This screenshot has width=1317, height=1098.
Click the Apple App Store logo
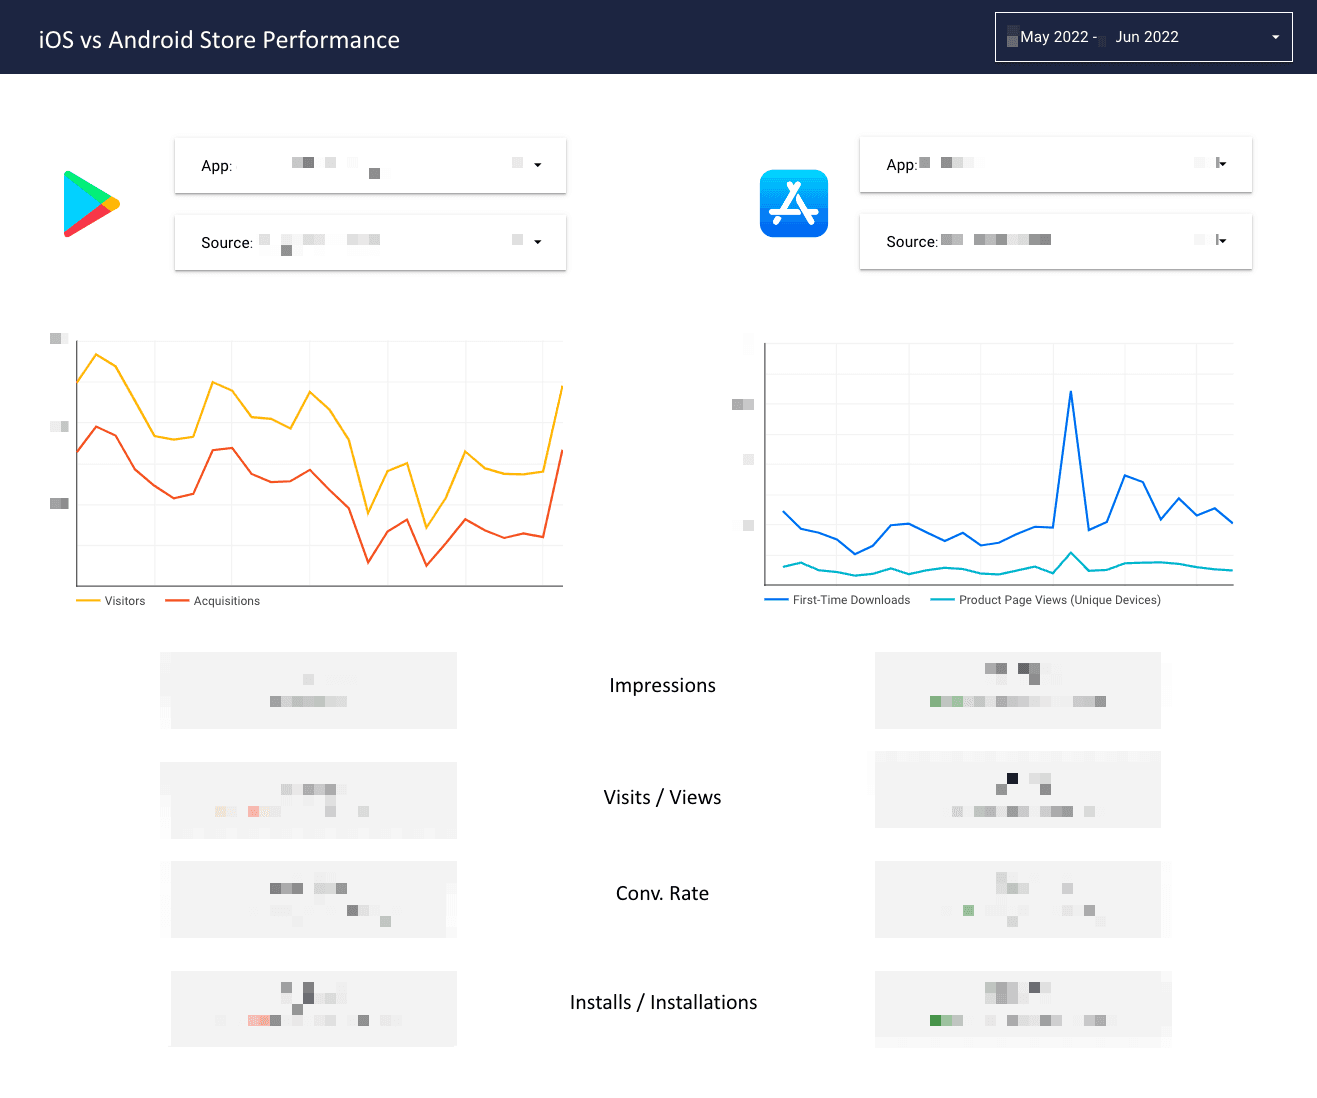point(794,203)
